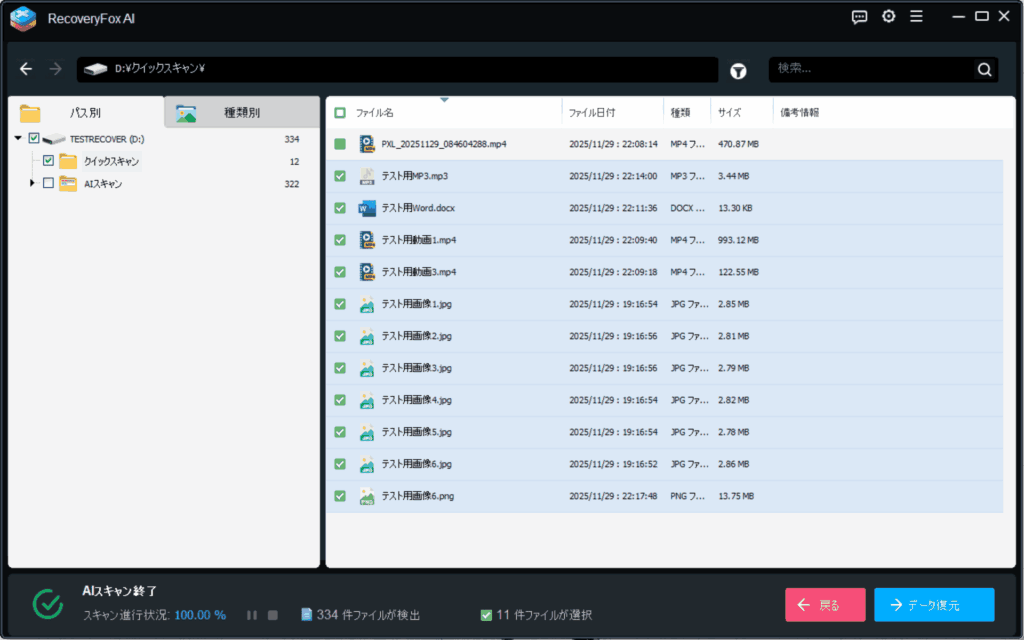
Task: Switch to the 種類別 tab
Action: click(x=241, y=113)
